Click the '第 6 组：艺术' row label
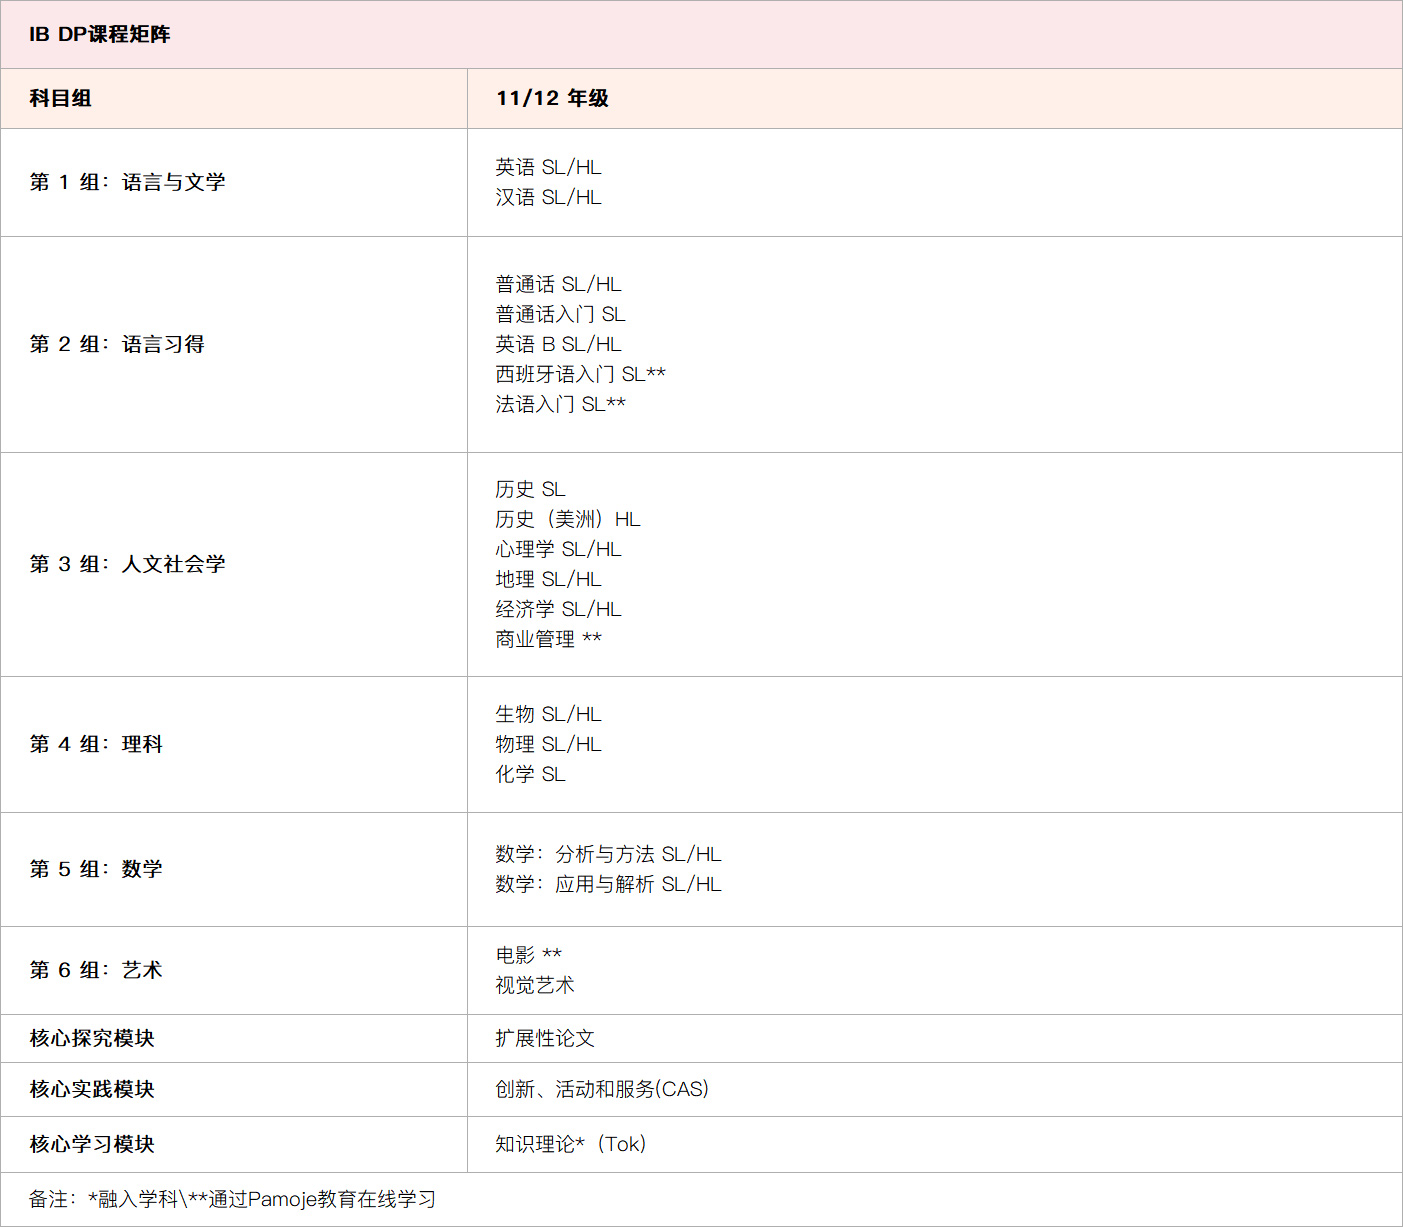 (96, 970)
